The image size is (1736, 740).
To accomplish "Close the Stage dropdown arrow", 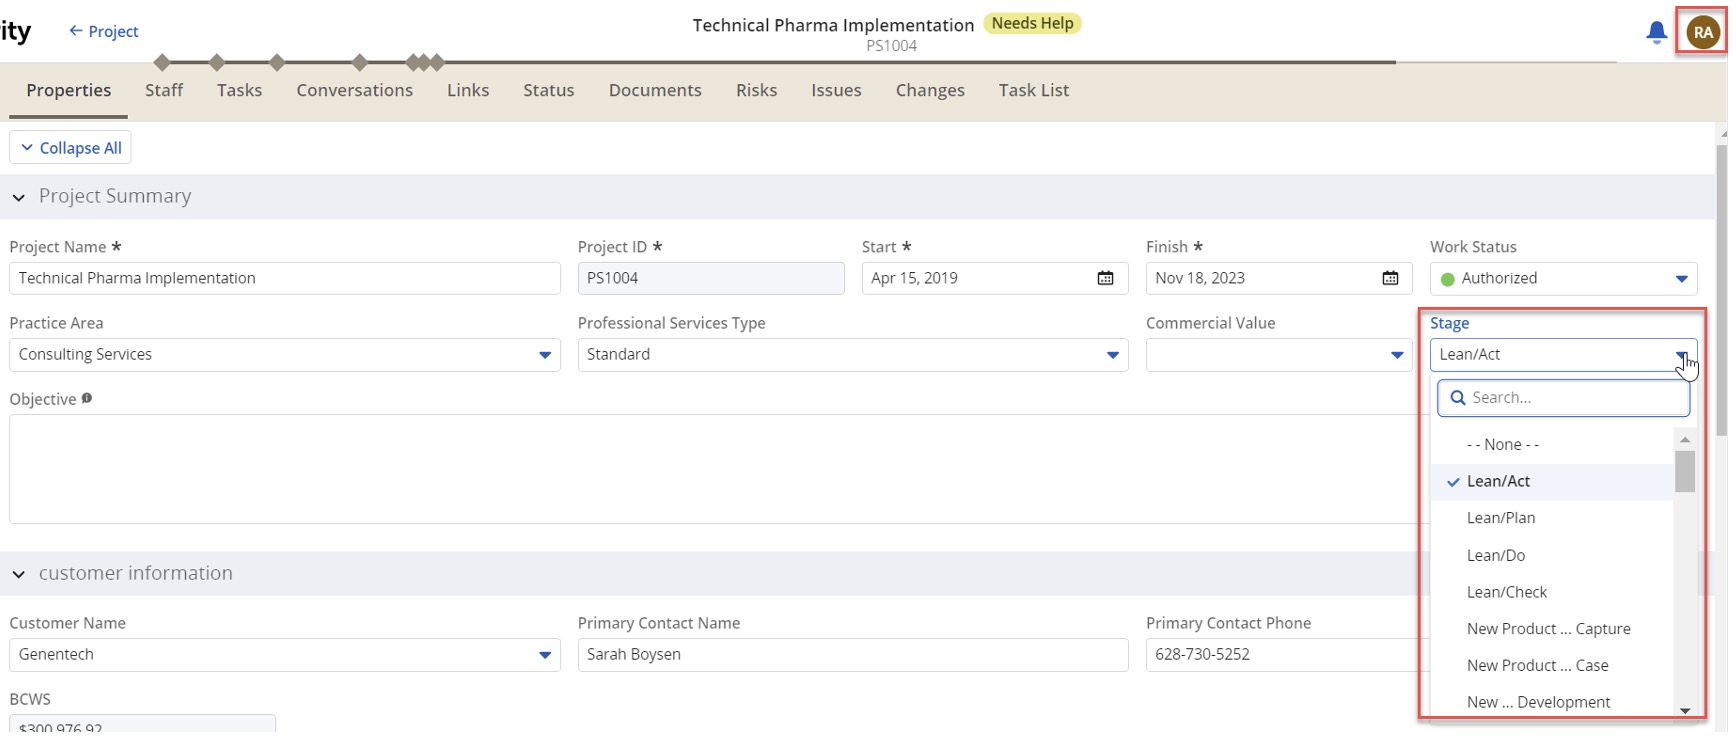I will (1682, 355).
